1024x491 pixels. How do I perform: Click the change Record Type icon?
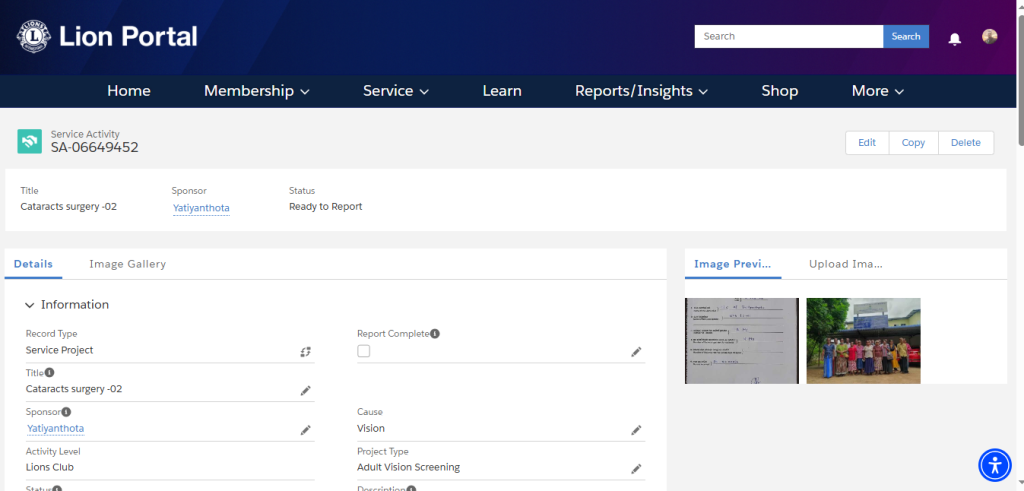[306, 351]
